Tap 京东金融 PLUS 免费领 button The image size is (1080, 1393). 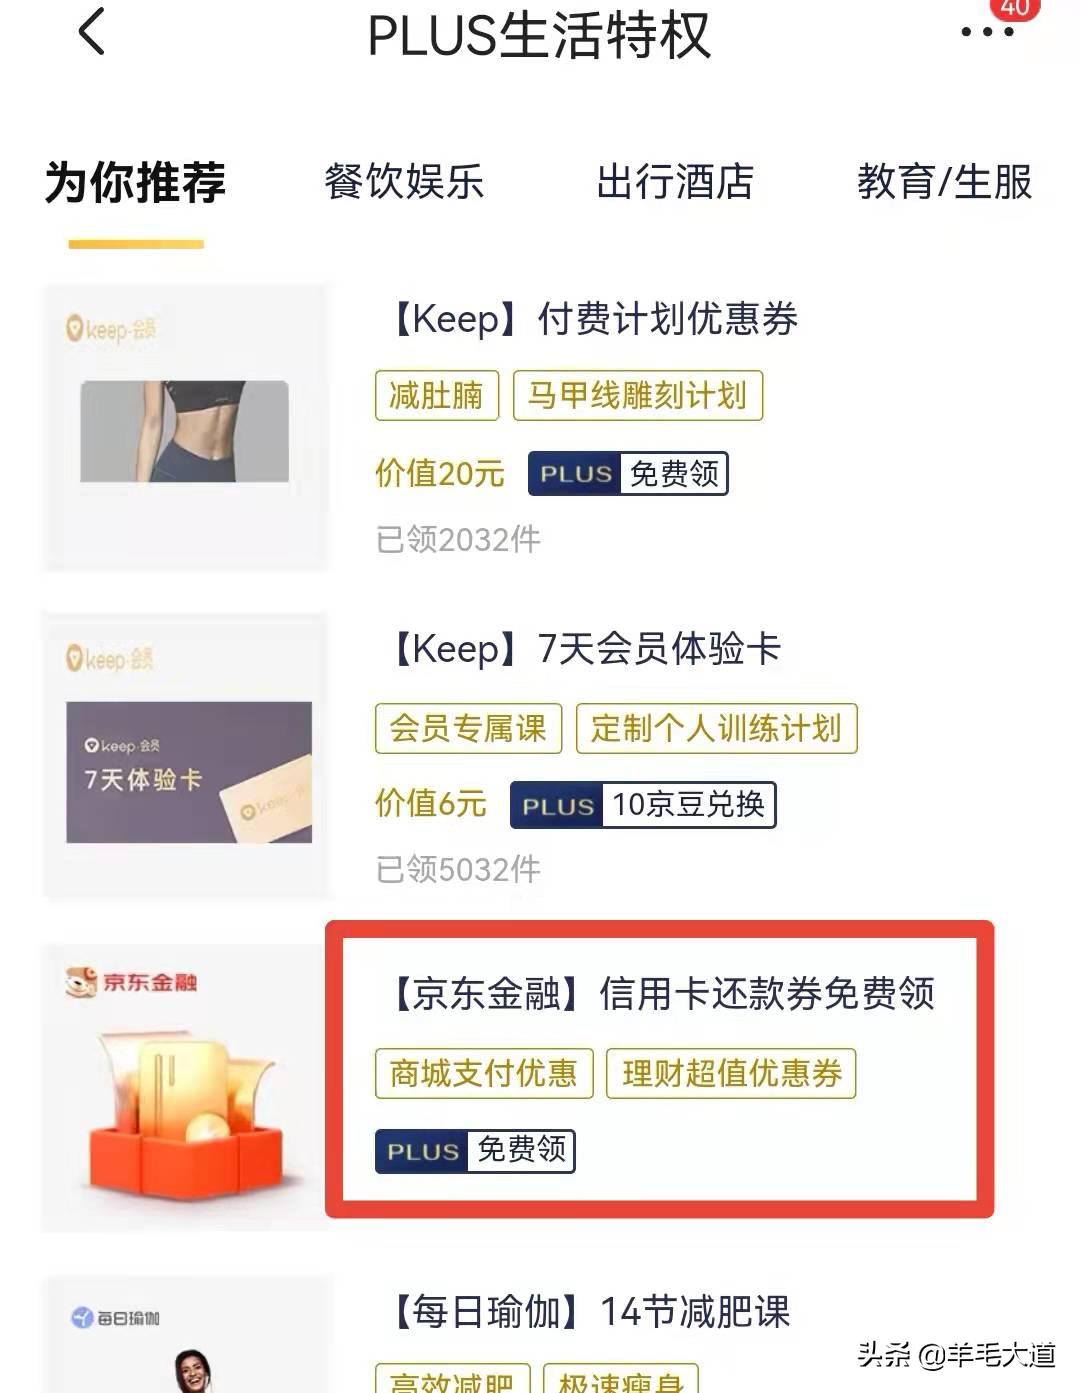point(475,1150)
